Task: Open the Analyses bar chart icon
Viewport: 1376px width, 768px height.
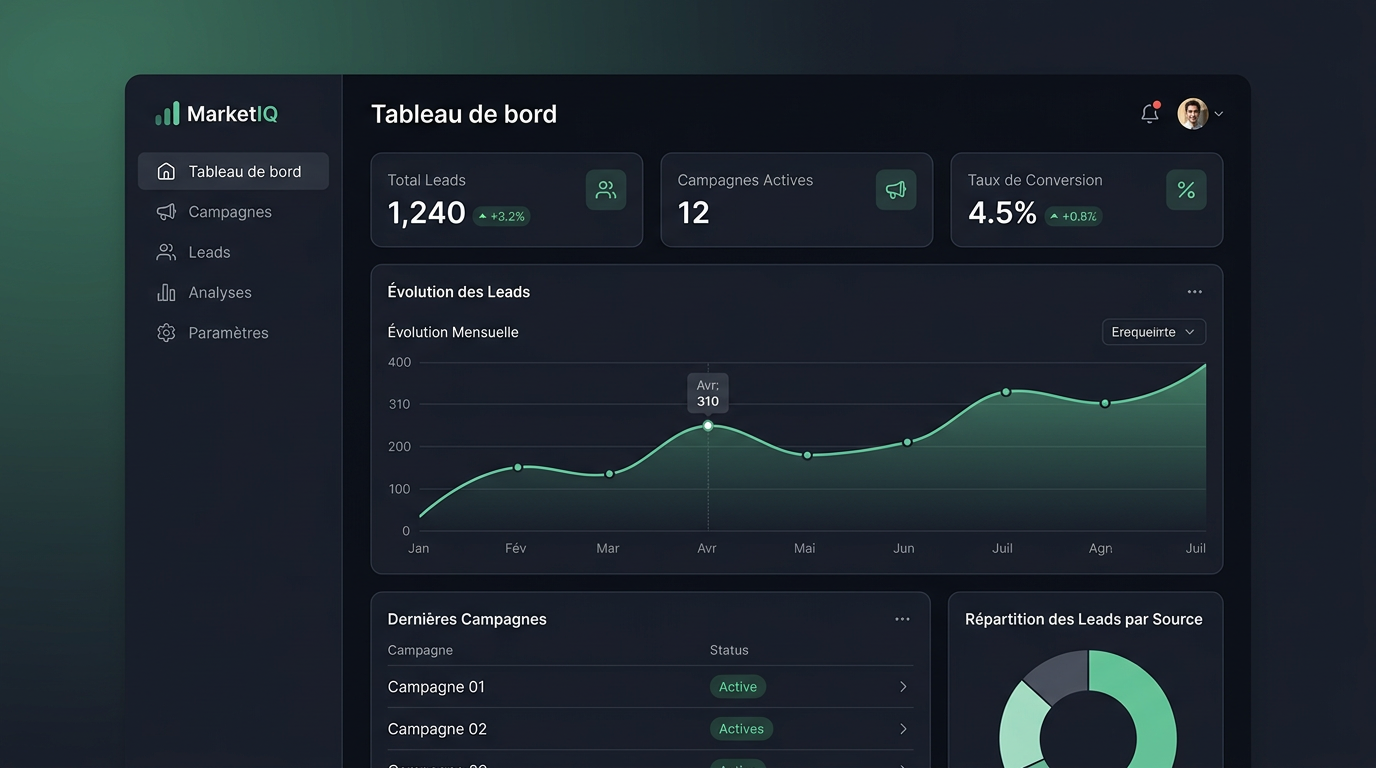Action: (x=166, y=292)
